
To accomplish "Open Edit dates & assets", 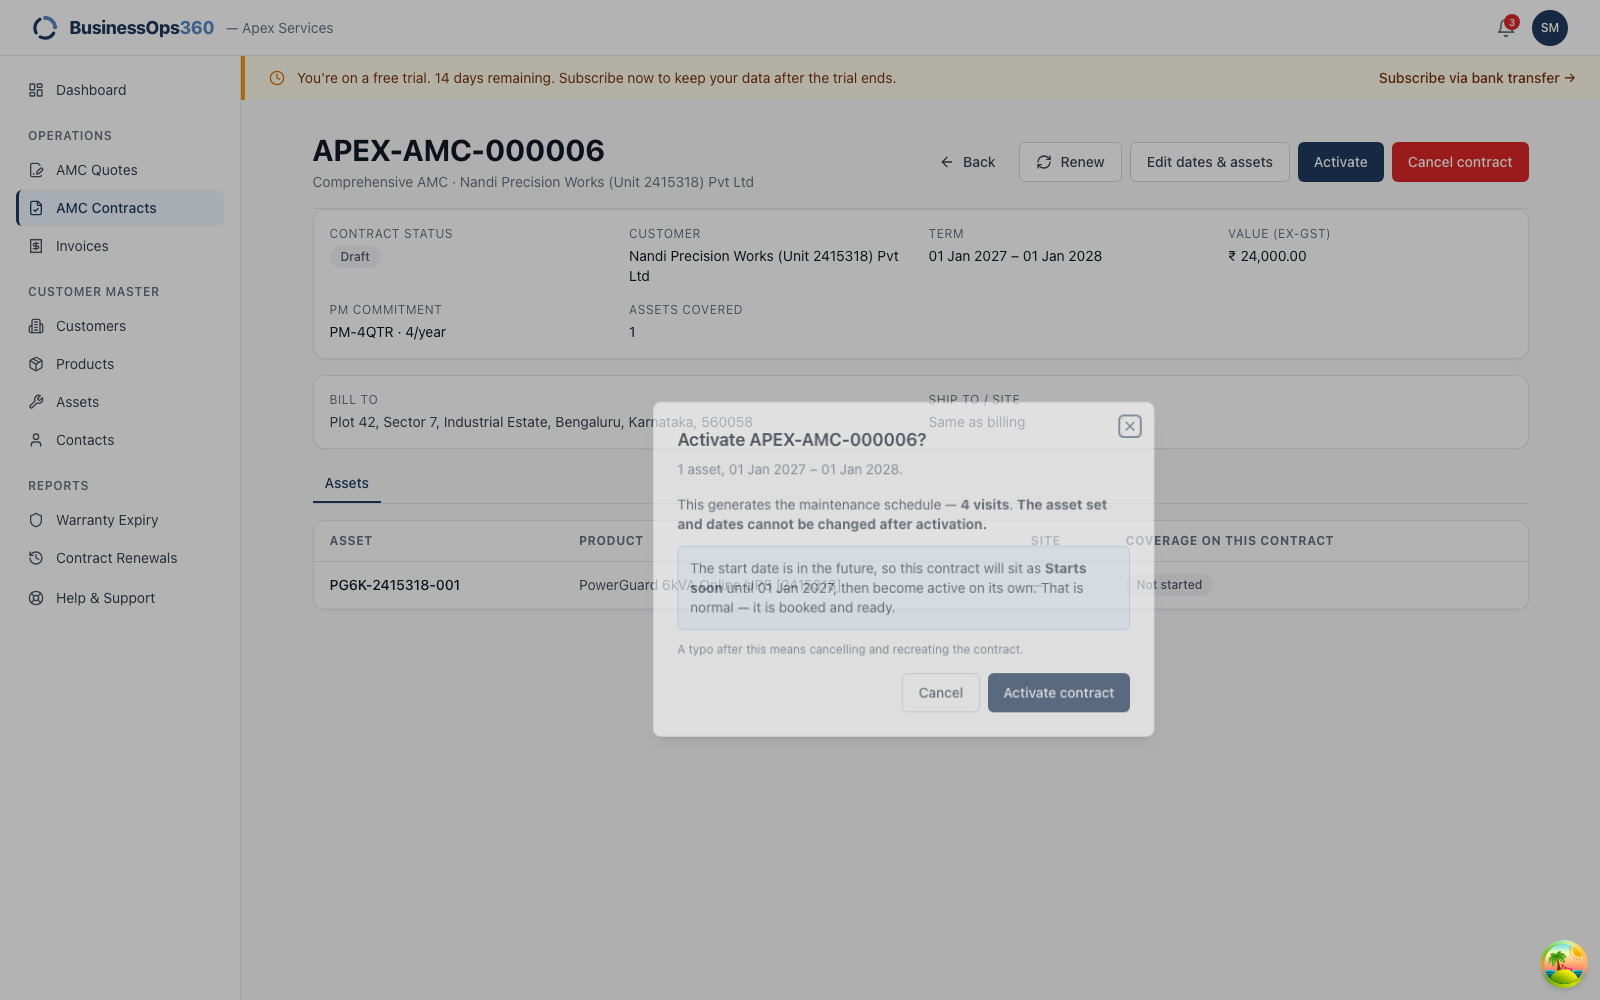I will [x=1210, y=162].
